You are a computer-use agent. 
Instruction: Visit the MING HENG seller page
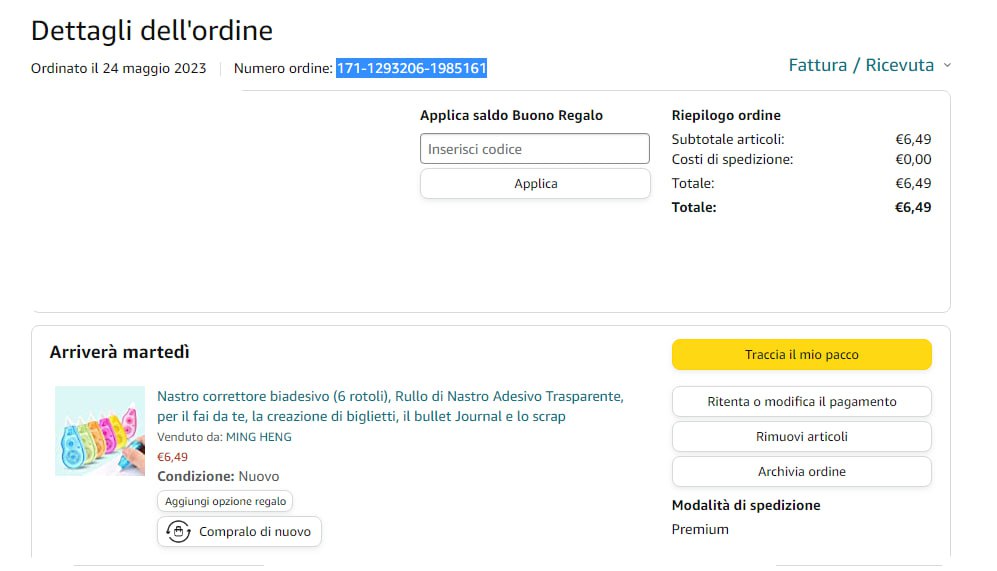coord(259,437)
